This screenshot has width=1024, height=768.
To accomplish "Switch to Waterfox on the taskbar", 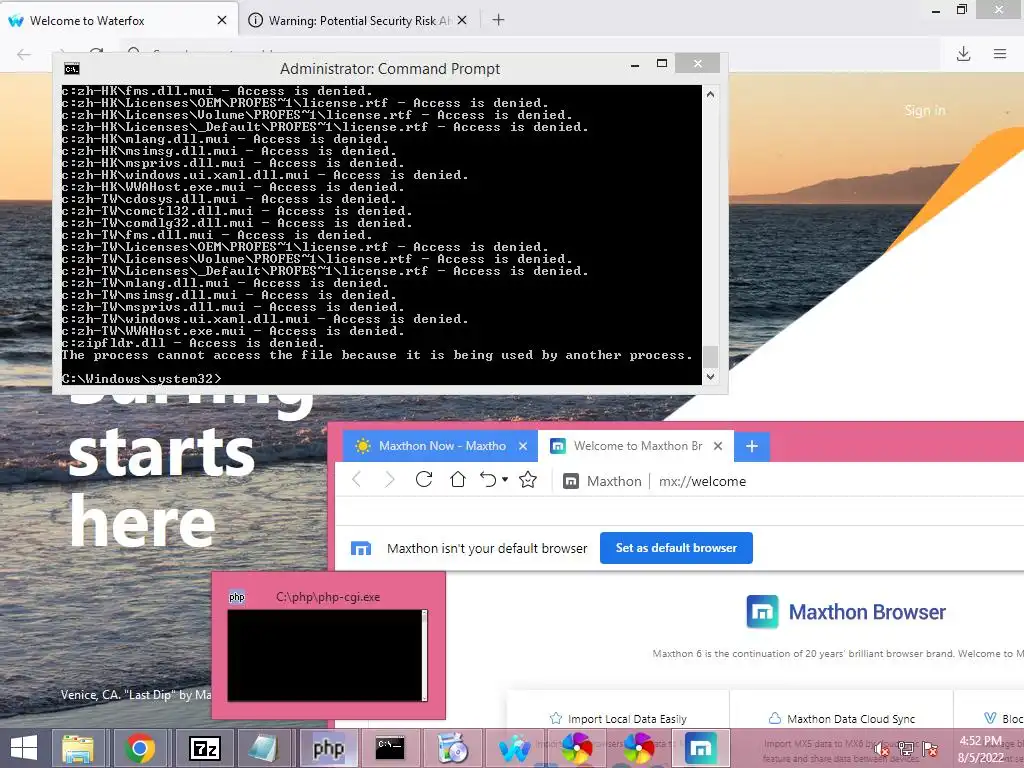I will 515,748.
